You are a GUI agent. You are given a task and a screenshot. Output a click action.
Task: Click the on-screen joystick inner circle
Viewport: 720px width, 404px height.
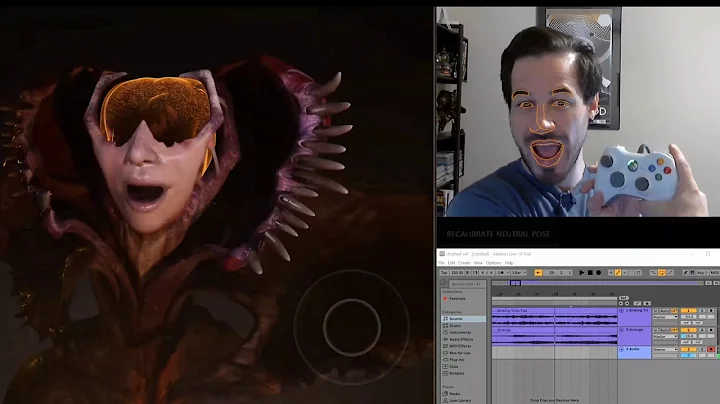(x=352, y=327)
